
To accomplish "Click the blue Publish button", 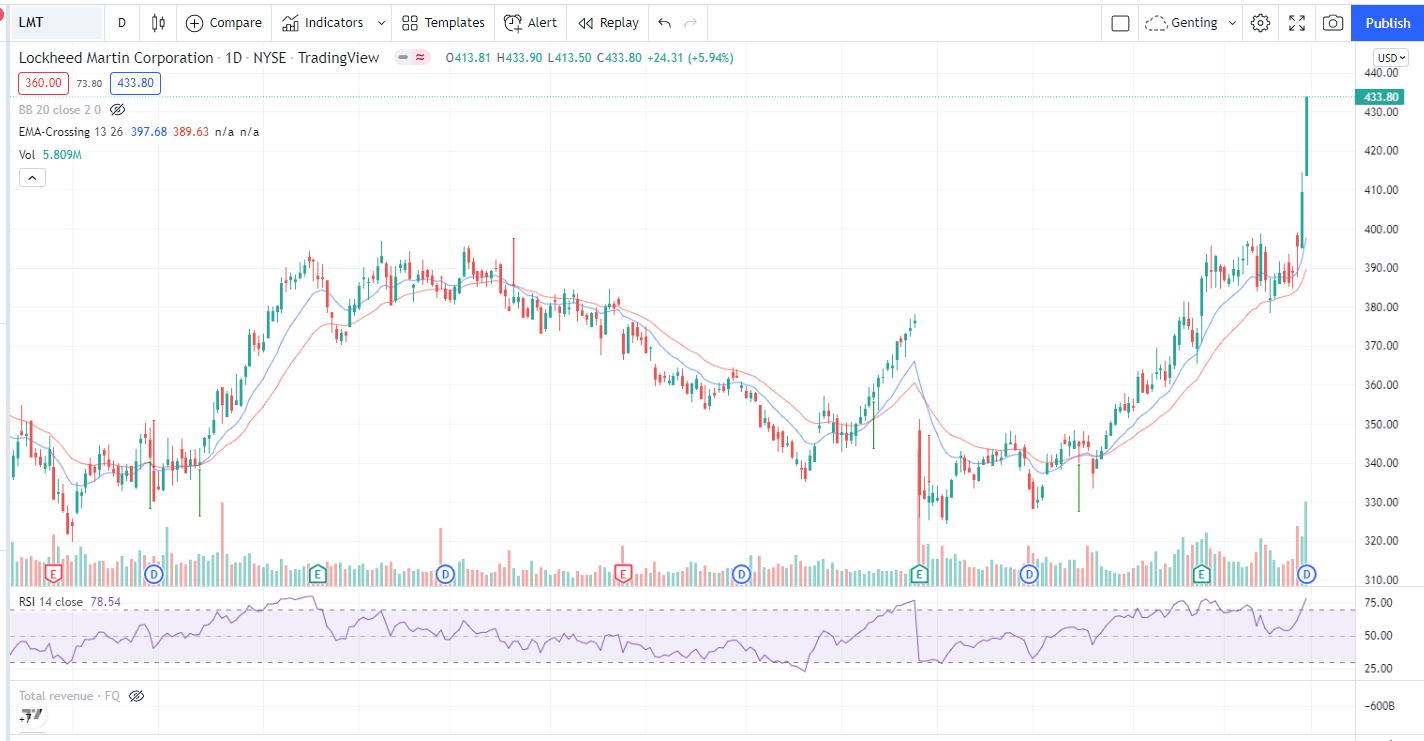I will tap(1387, 23).
